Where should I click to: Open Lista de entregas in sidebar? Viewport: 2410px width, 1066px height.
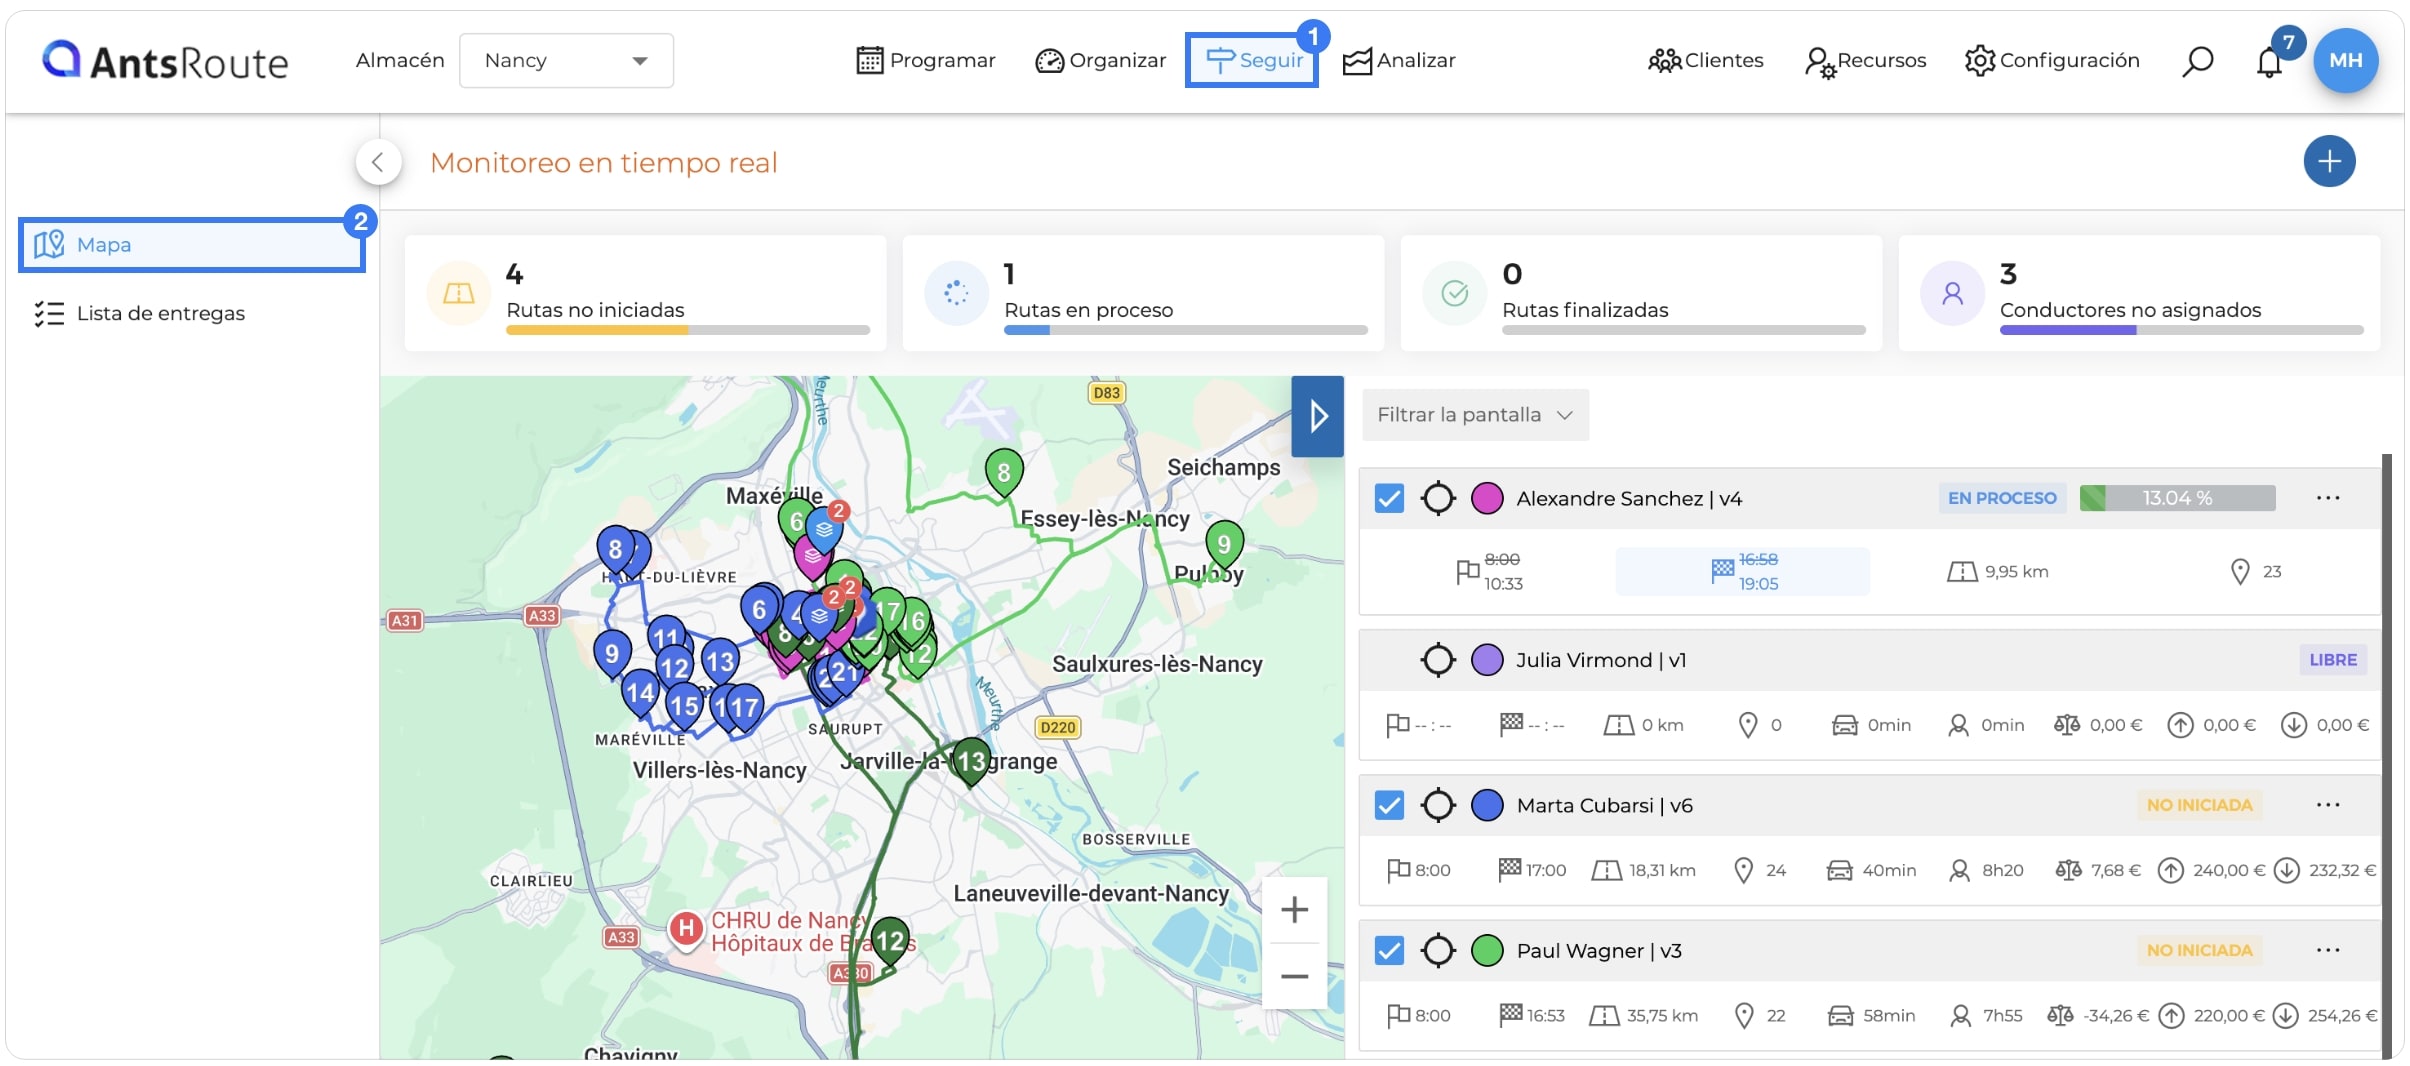[140, 313]
